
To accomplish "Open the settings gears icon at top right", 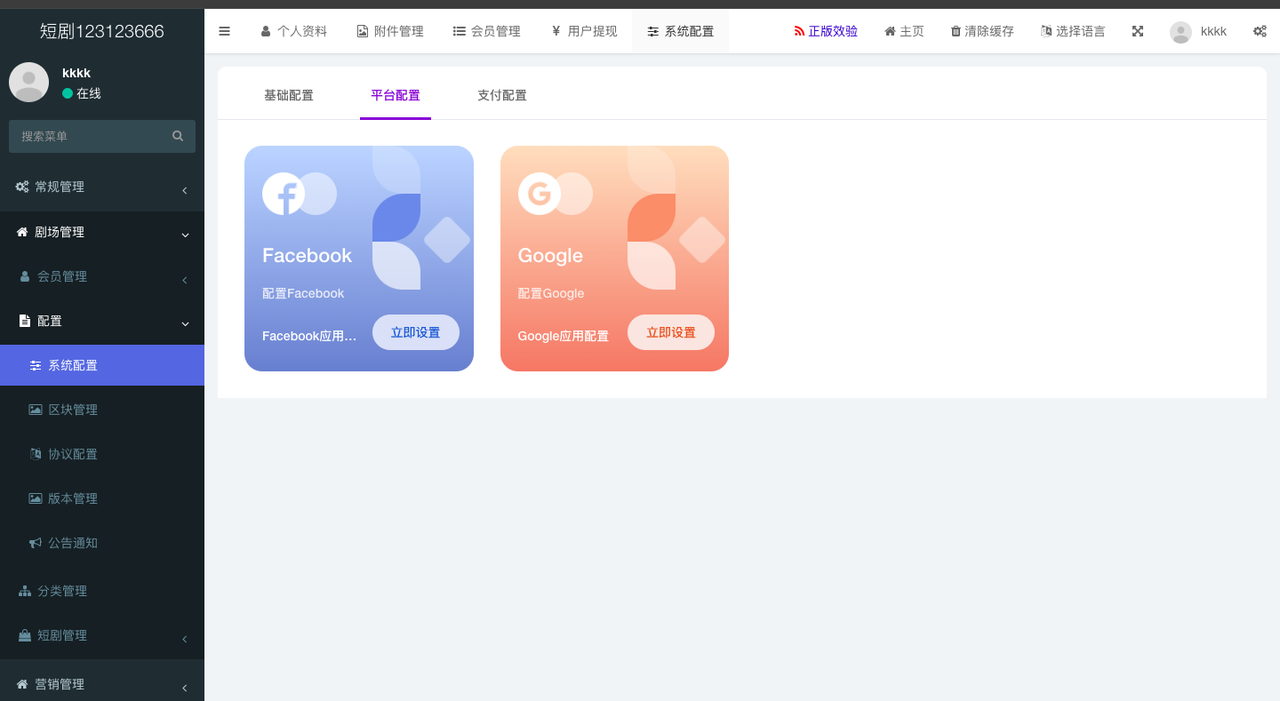I will coord(1259,31).
